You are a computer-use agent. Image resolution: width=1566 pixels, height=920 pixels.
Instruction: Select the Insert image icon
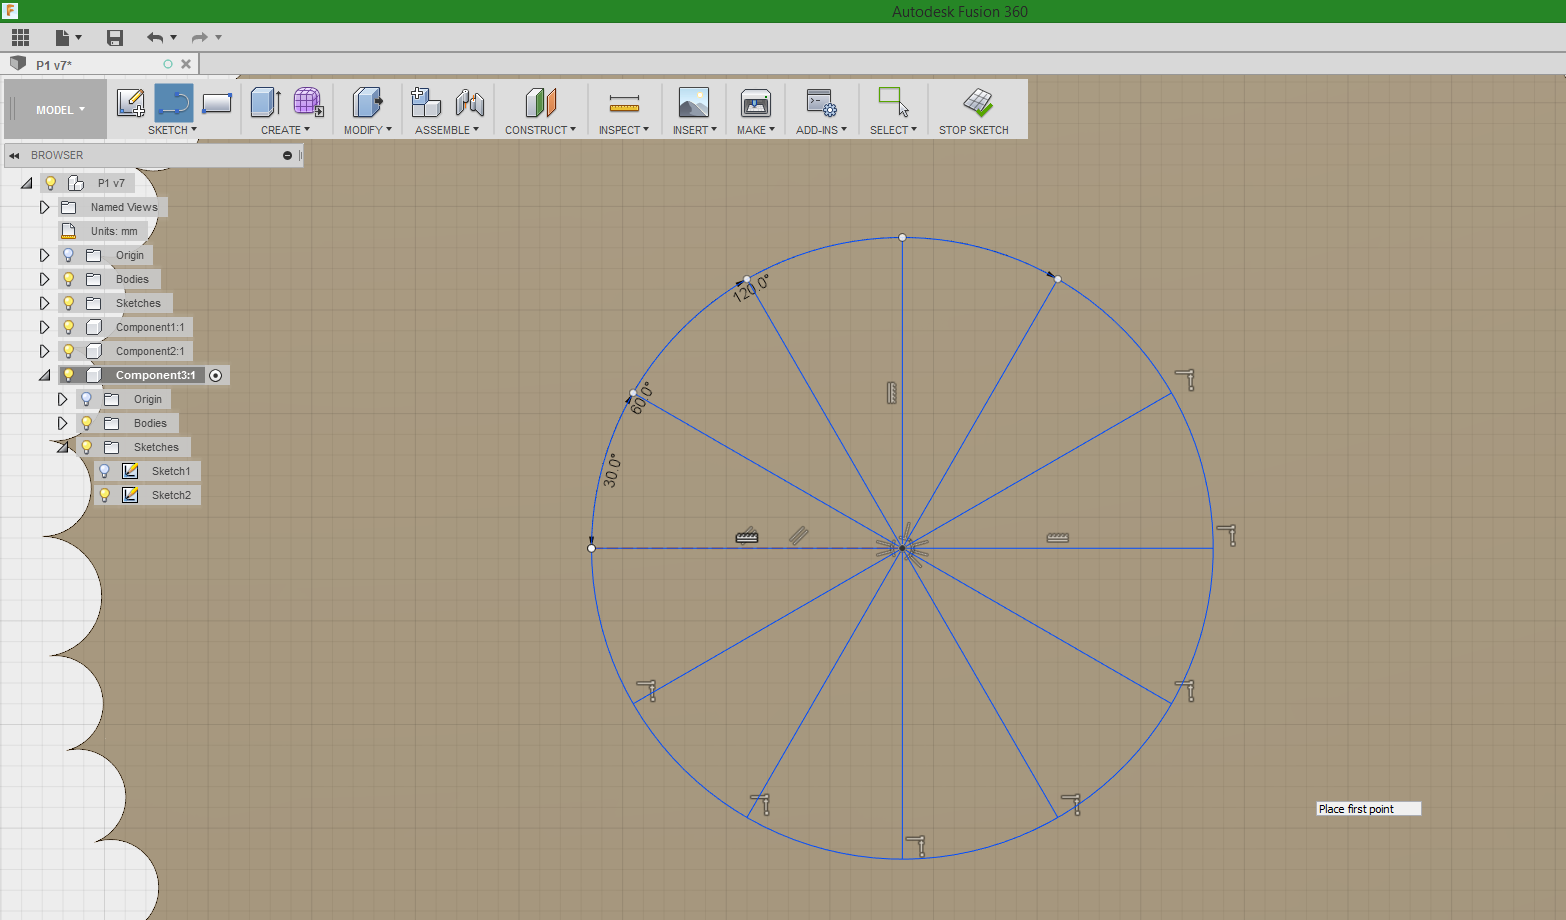coord(694,102)
